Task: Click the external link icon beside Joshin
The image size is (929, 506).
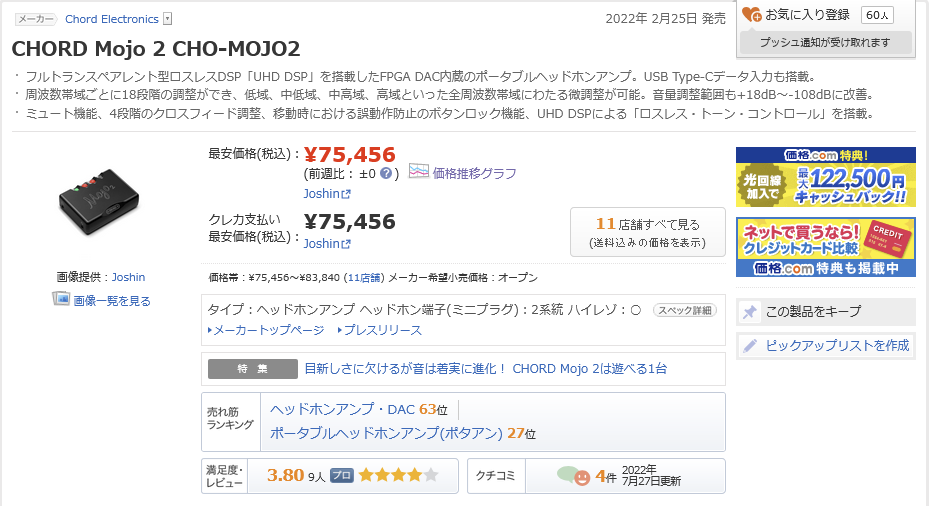Action: [346, 194]
